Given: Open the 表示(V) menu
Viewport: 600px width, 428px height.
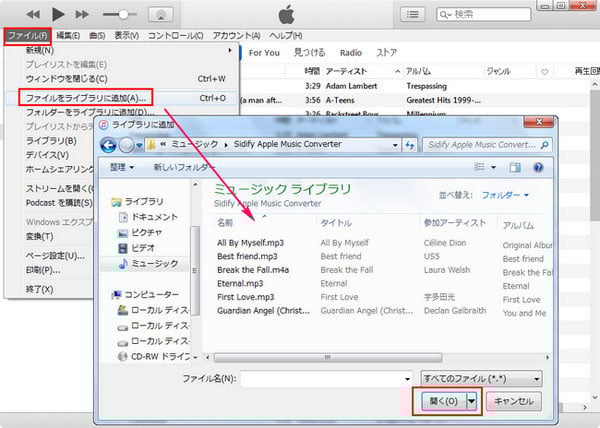Looking at the screenshot, I should (127, 36).
